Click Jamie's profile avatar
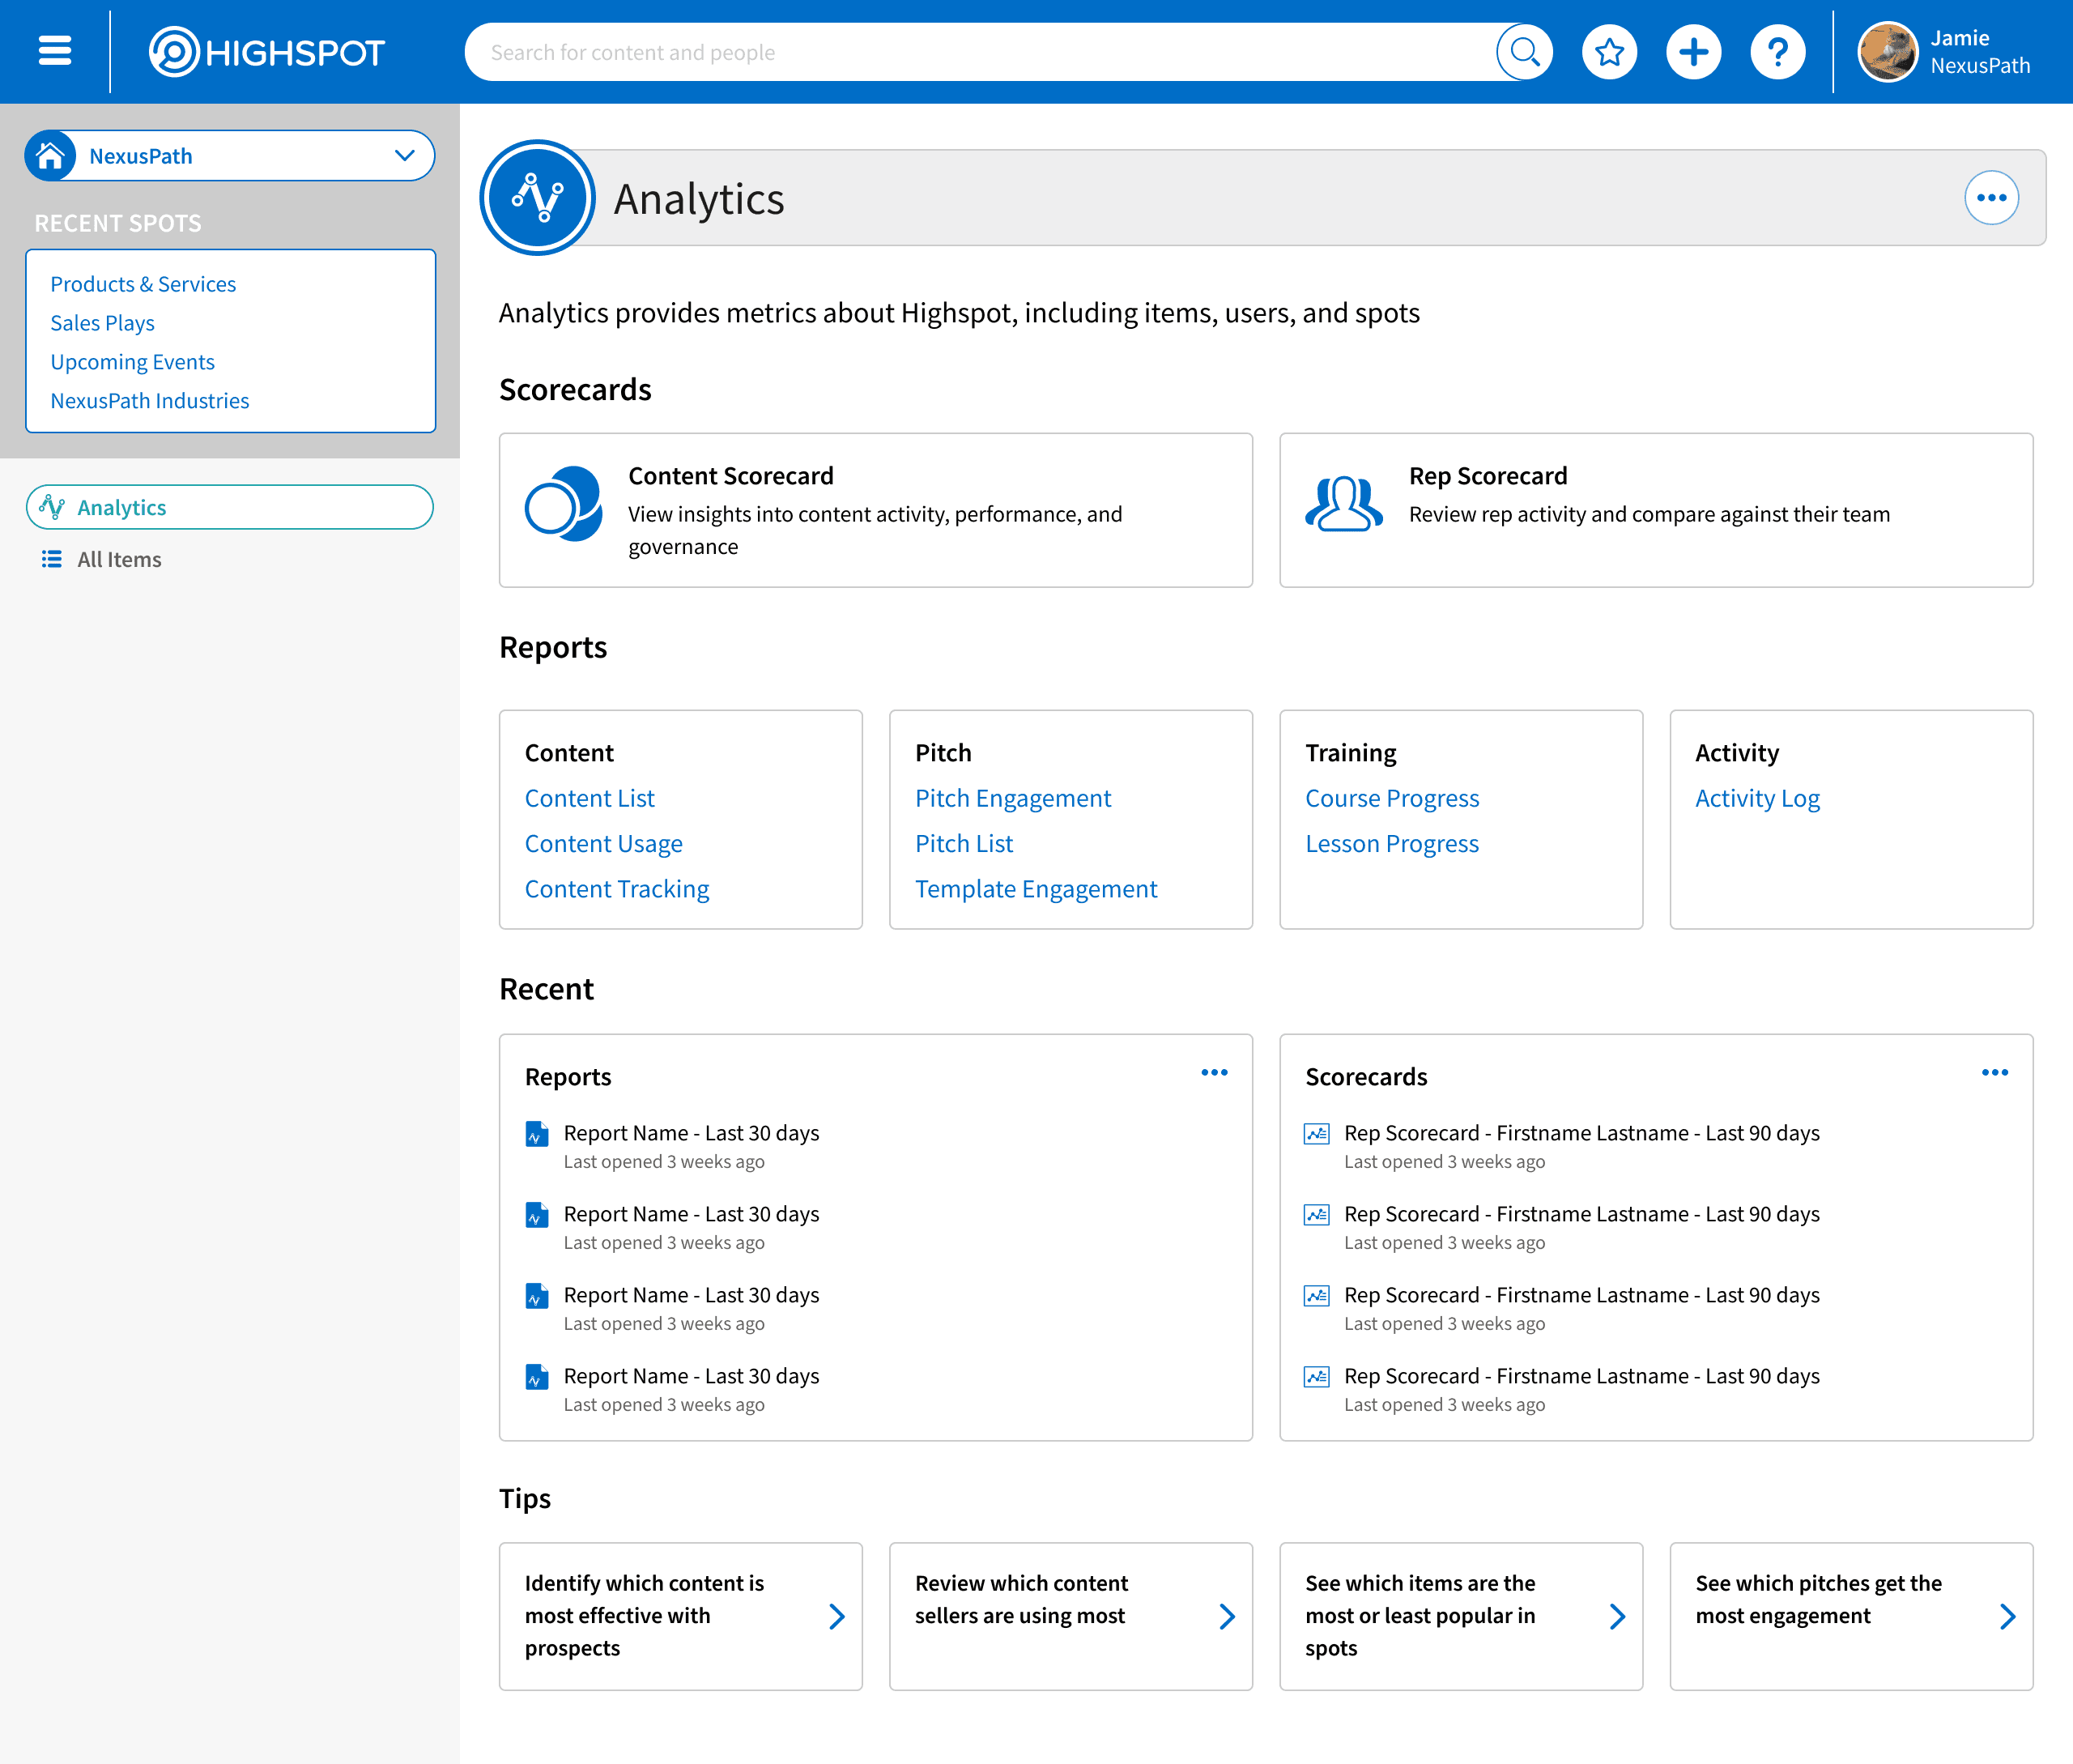2073x1764 pixels. 1887,52
